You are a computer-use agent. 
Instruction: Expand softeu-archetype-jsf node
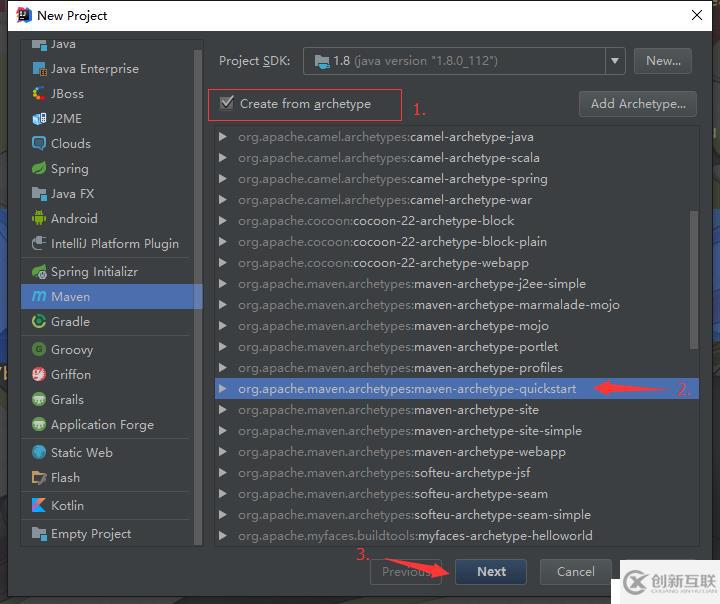[x=223, y=473]
